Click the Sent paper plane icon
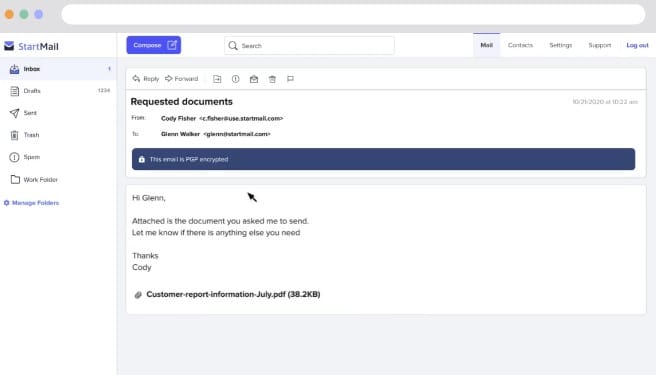Screen dimensions: 656x375 [14, 113]
